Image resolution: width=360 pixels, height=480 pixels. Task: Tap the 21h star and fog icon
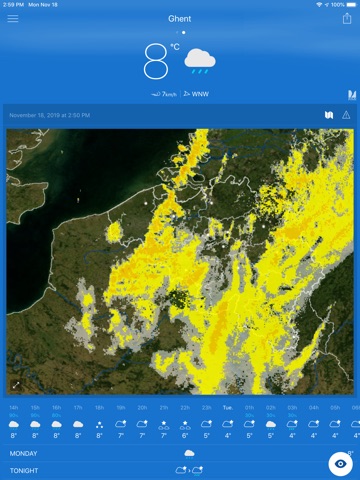(164, 425)
